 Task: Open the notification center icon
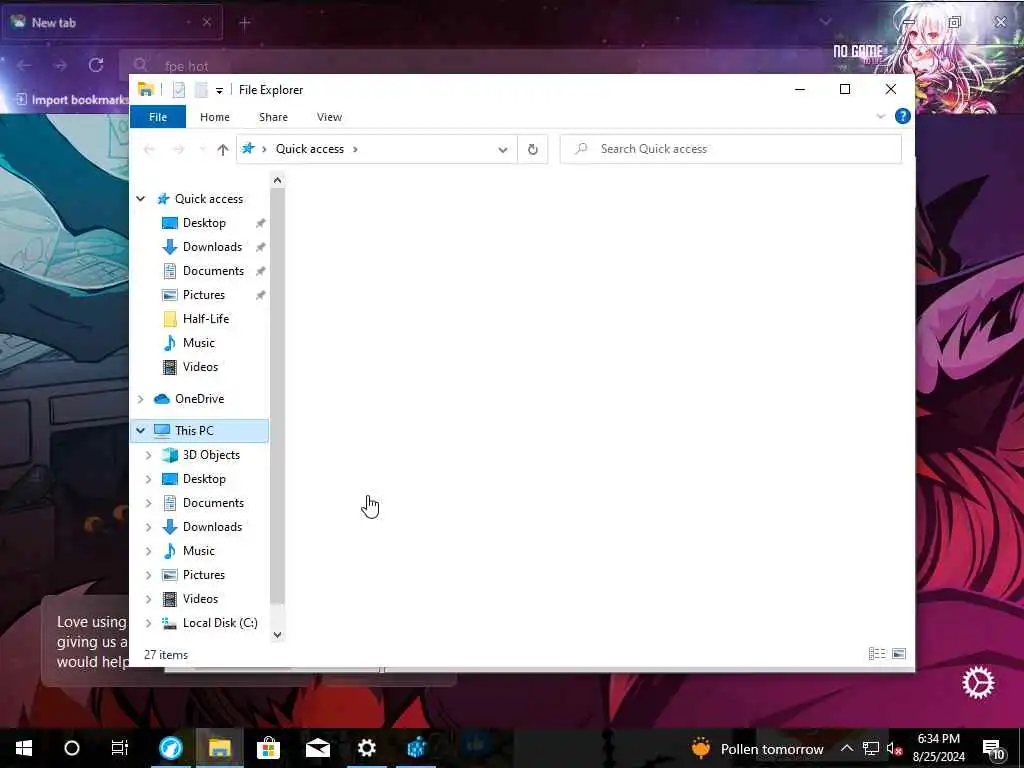993,749
